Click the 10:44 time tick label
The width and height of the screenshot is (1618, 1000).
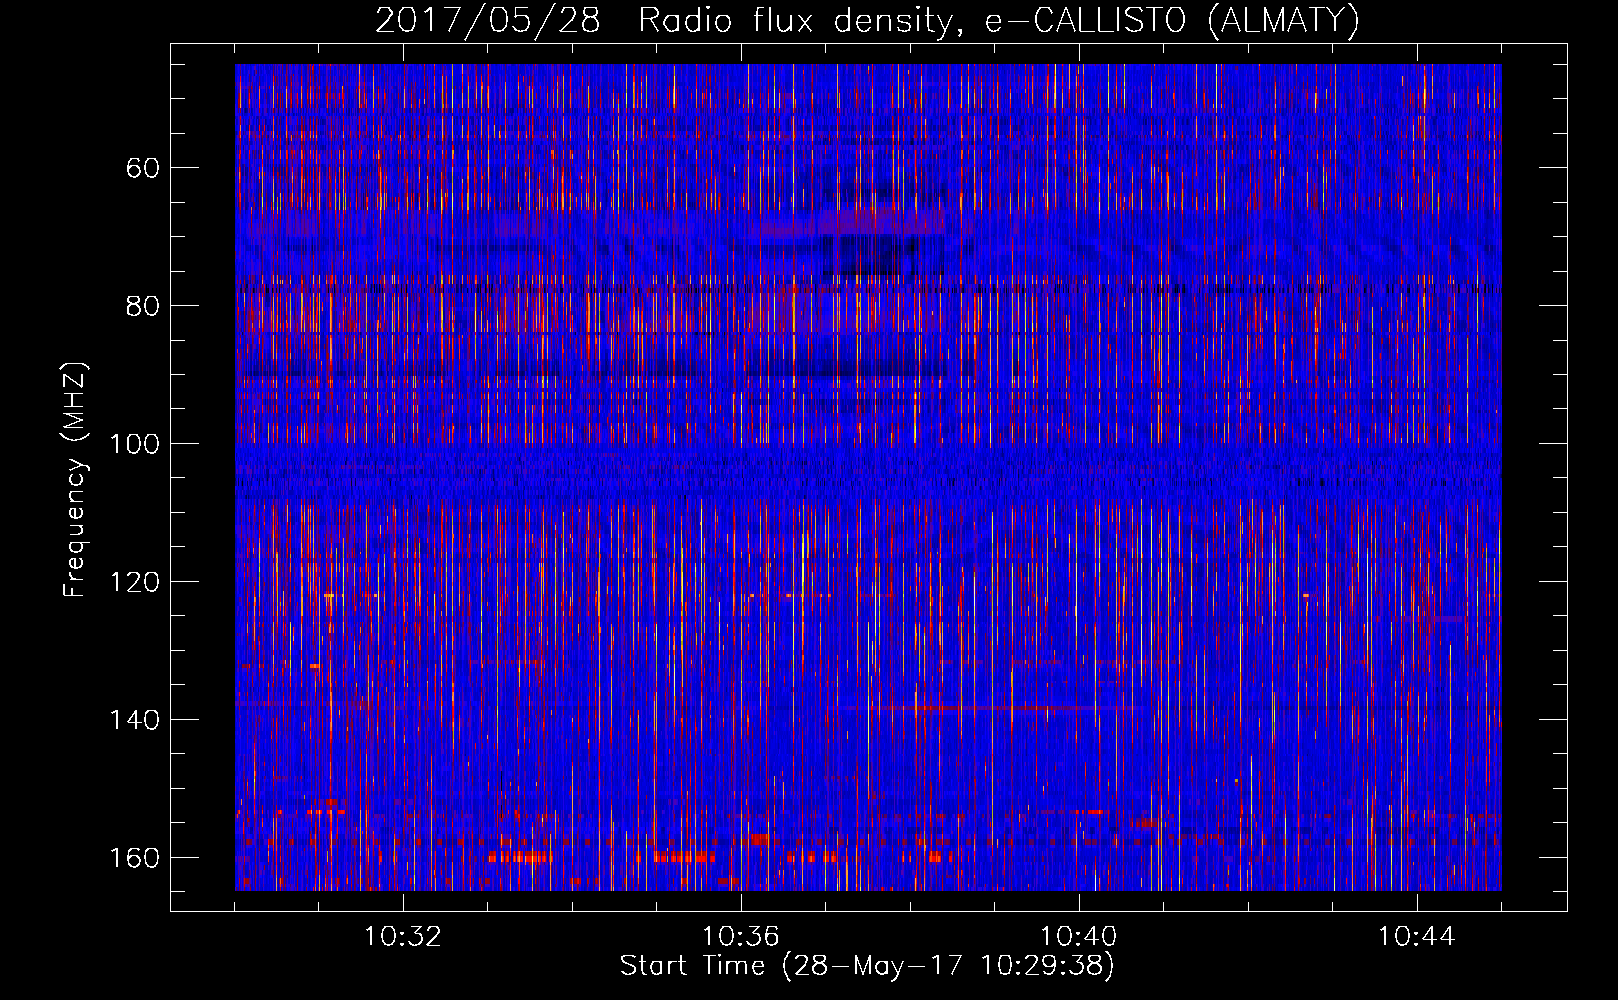click(1417, 937)
